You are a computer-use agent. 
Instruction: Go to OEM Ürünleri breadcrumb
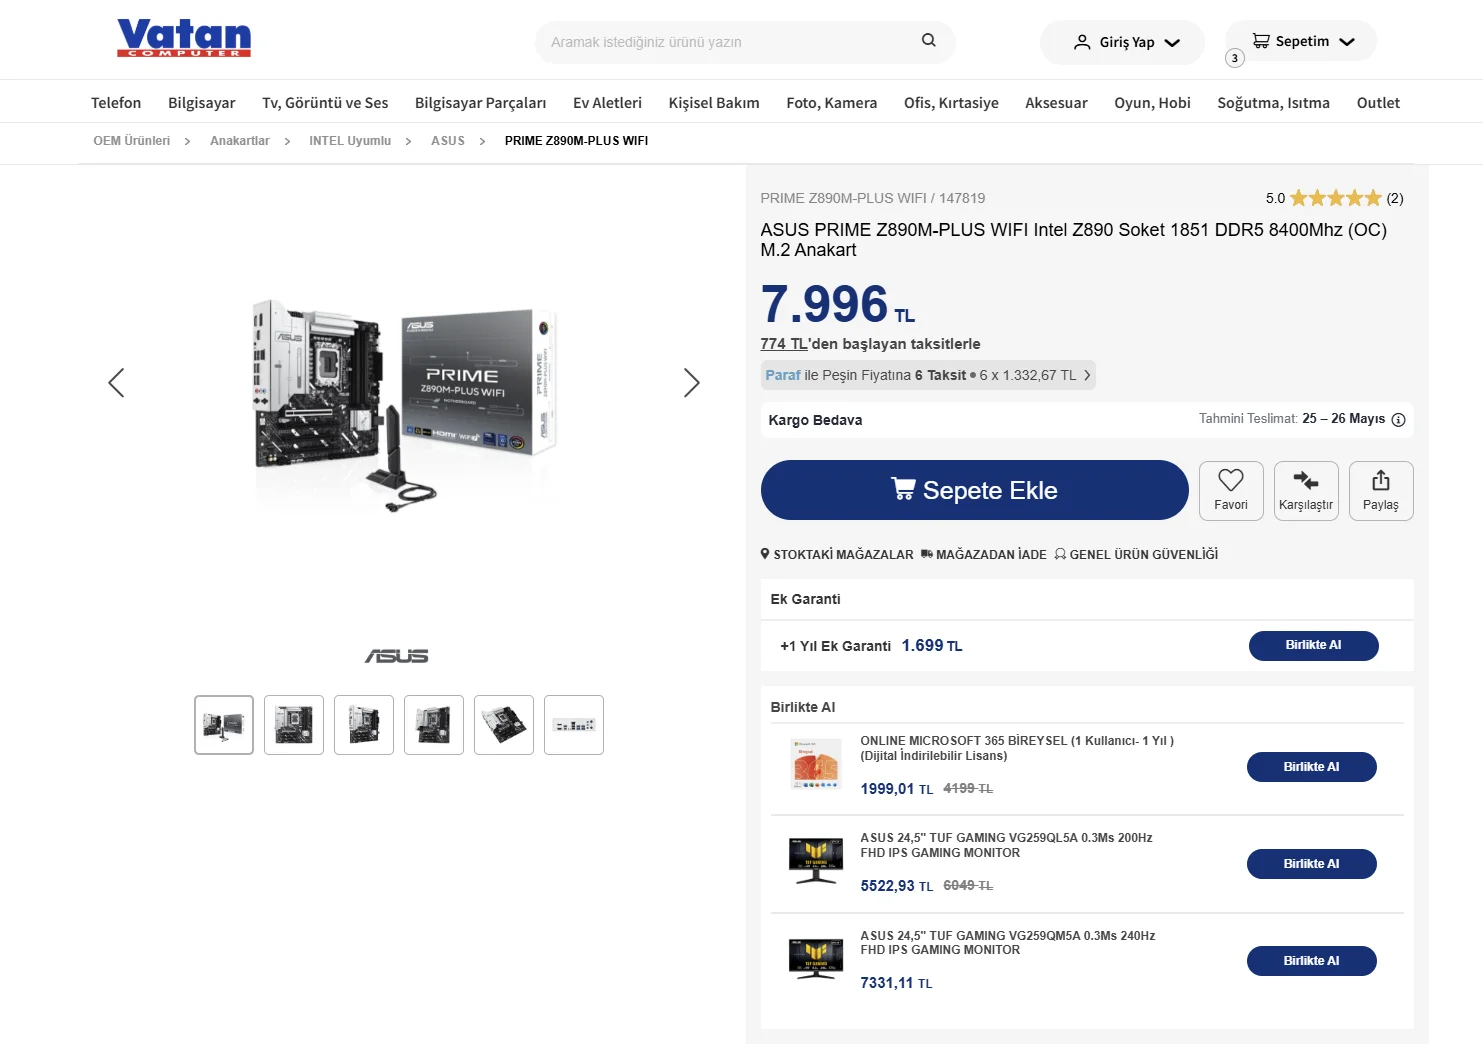(x=132, y=141)
